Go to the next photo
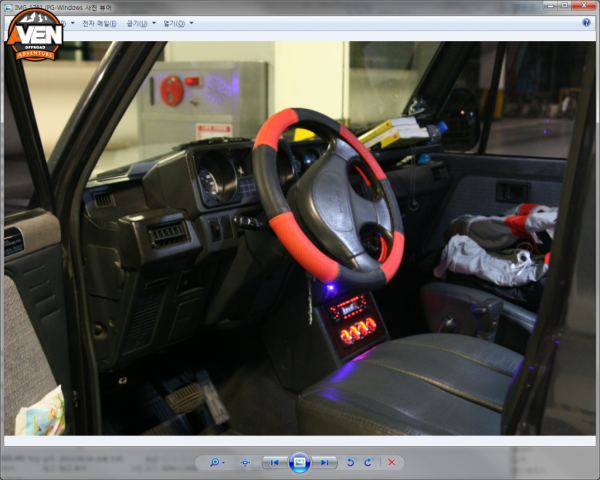 tap(324, 462)
